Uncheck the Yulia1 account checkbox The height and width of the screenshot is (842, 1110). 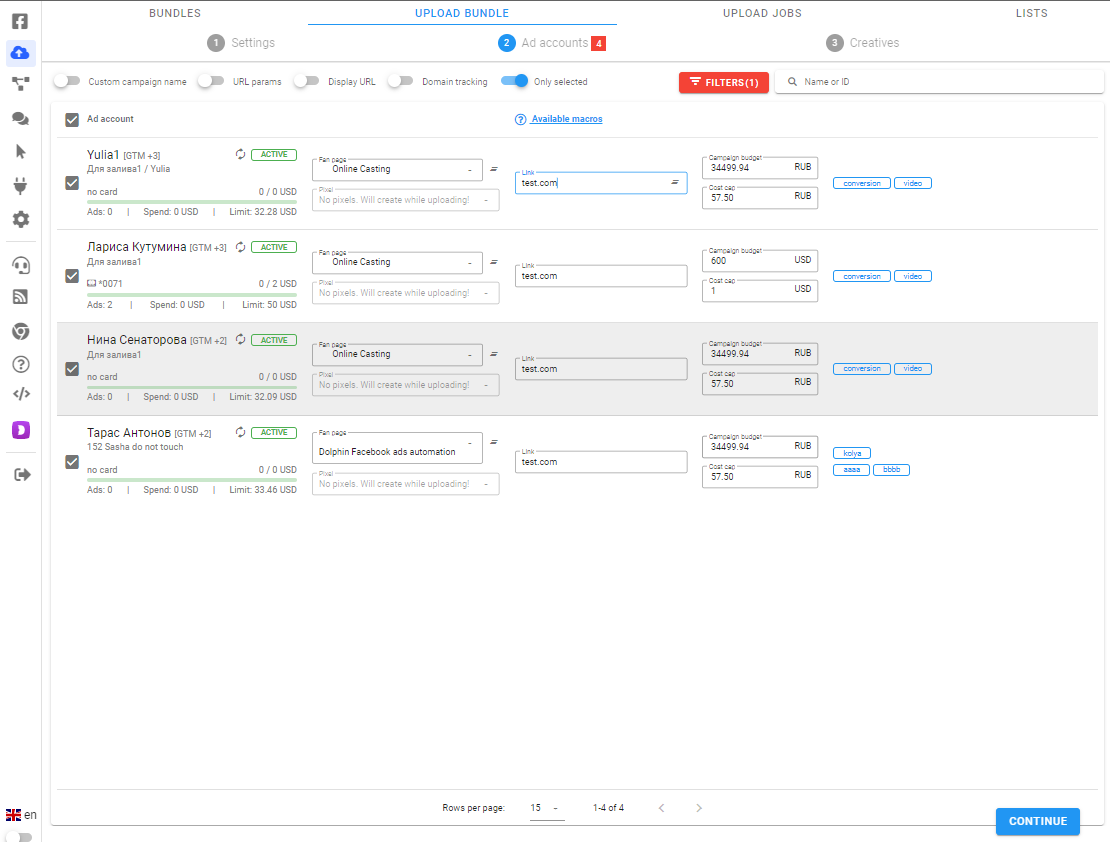point(72,183)
